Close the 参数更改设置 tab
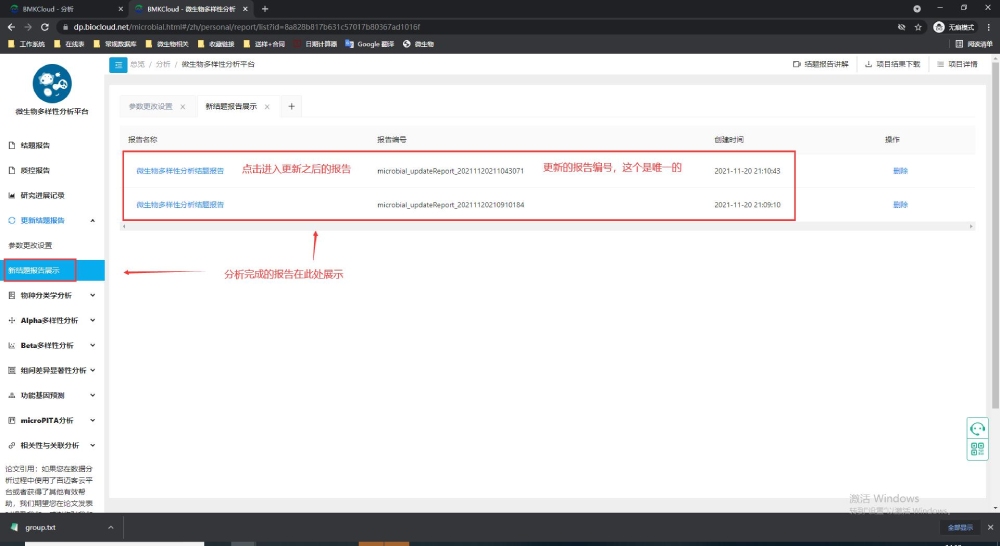 point(182,106)
